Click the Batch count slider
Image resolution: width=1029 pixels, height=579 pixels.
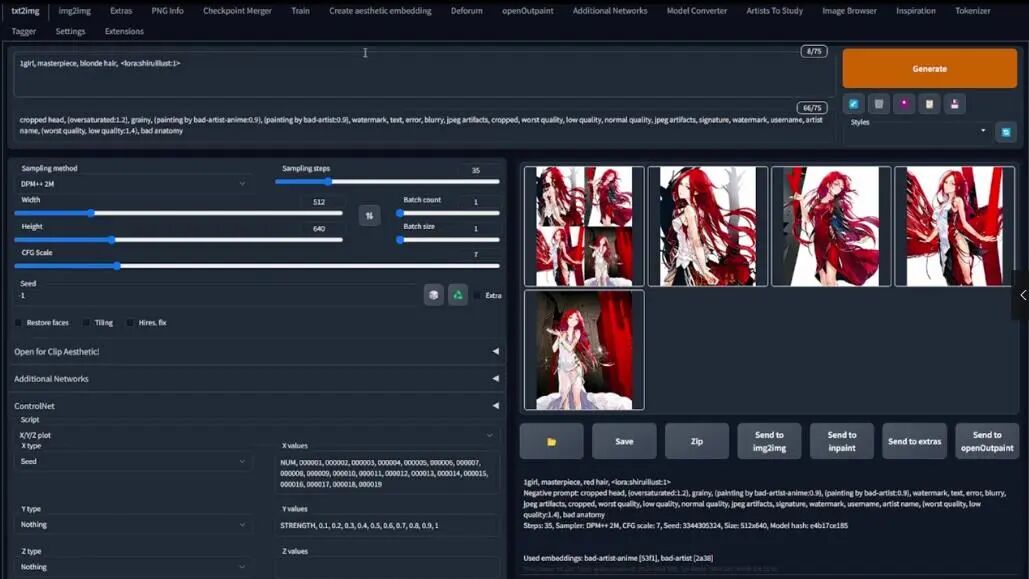pos(449,213)
